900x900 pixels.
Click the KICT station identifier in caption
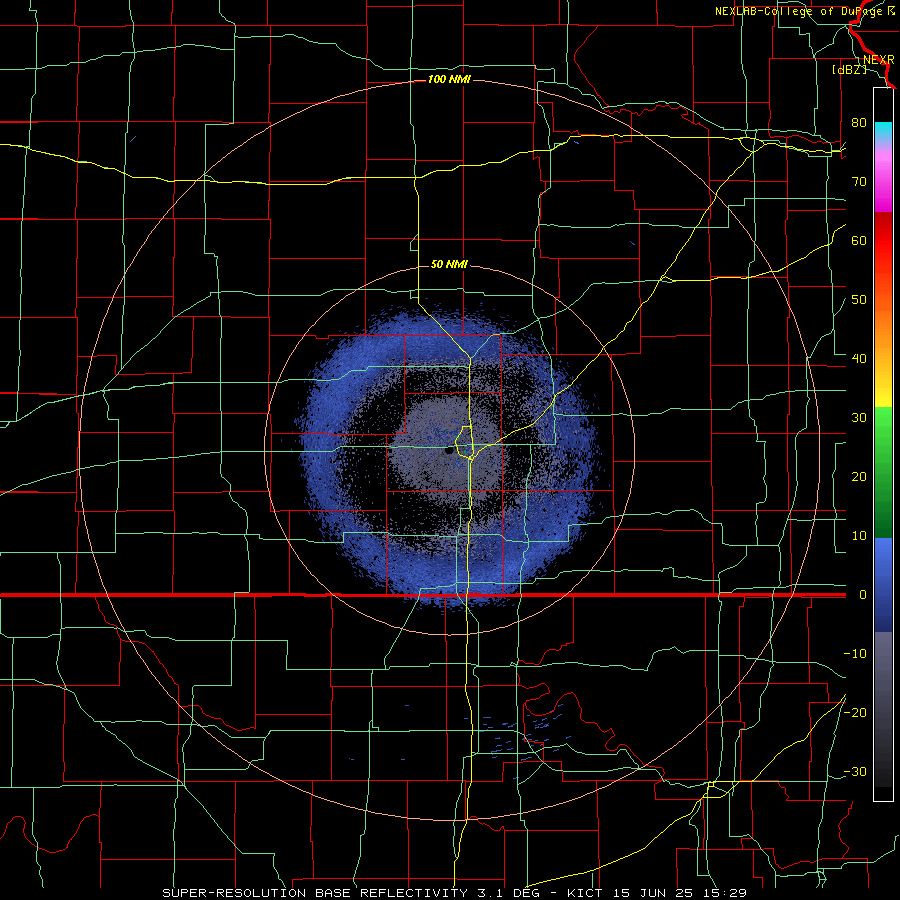[x=587, y=893]
